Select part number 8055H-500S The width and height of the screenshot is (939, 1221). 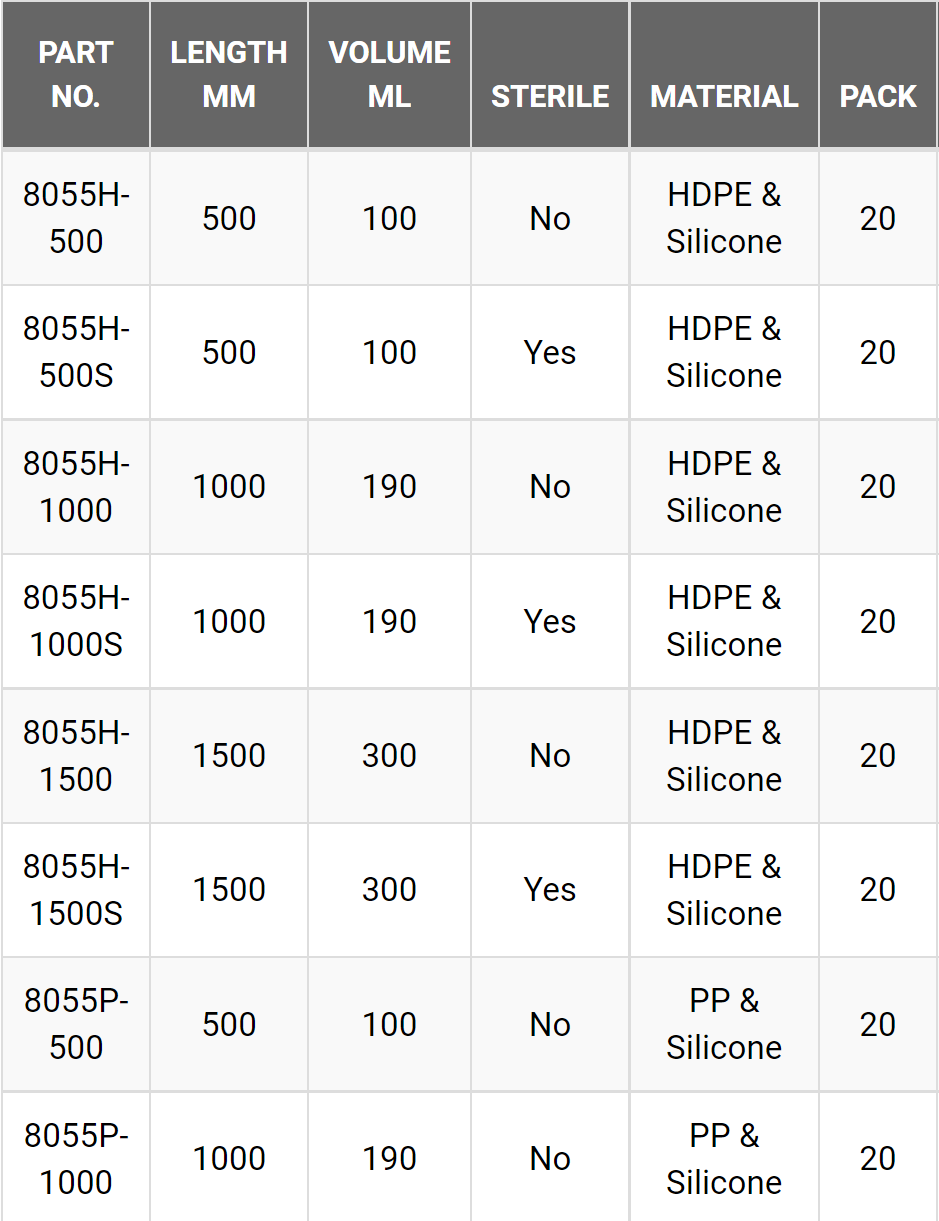tap(76, 352)
